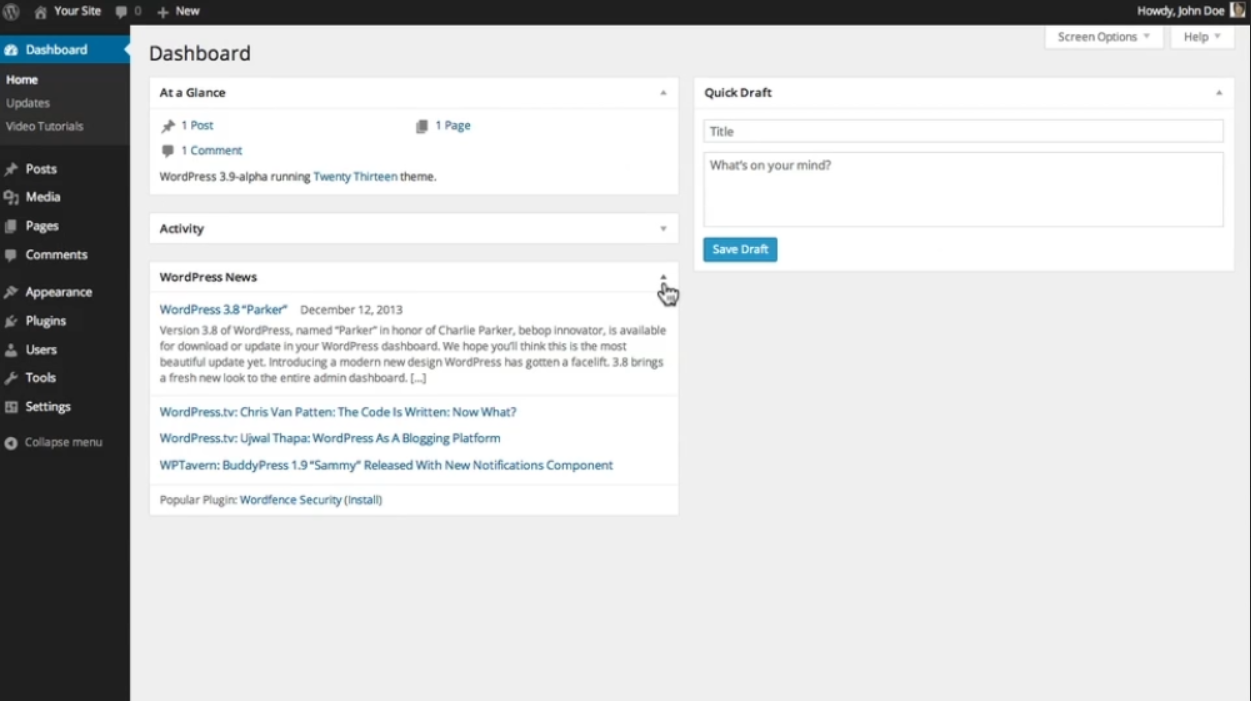Open WordPress 3.8 "Parker" news link
Viewport: 1251px width, 701px height.
223,310
